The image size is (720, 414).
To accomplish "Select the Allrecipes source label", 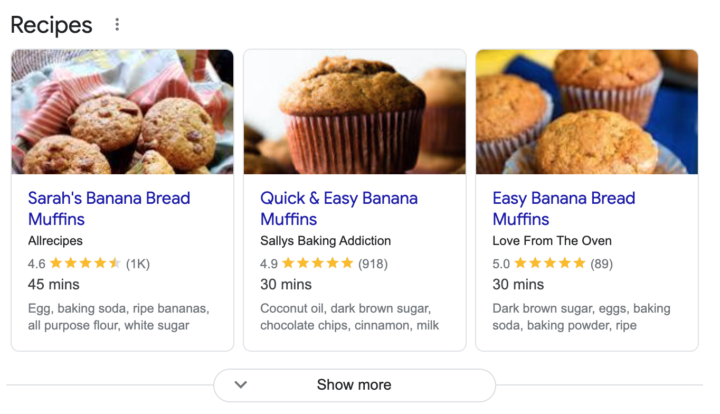I will click(55, 241).
